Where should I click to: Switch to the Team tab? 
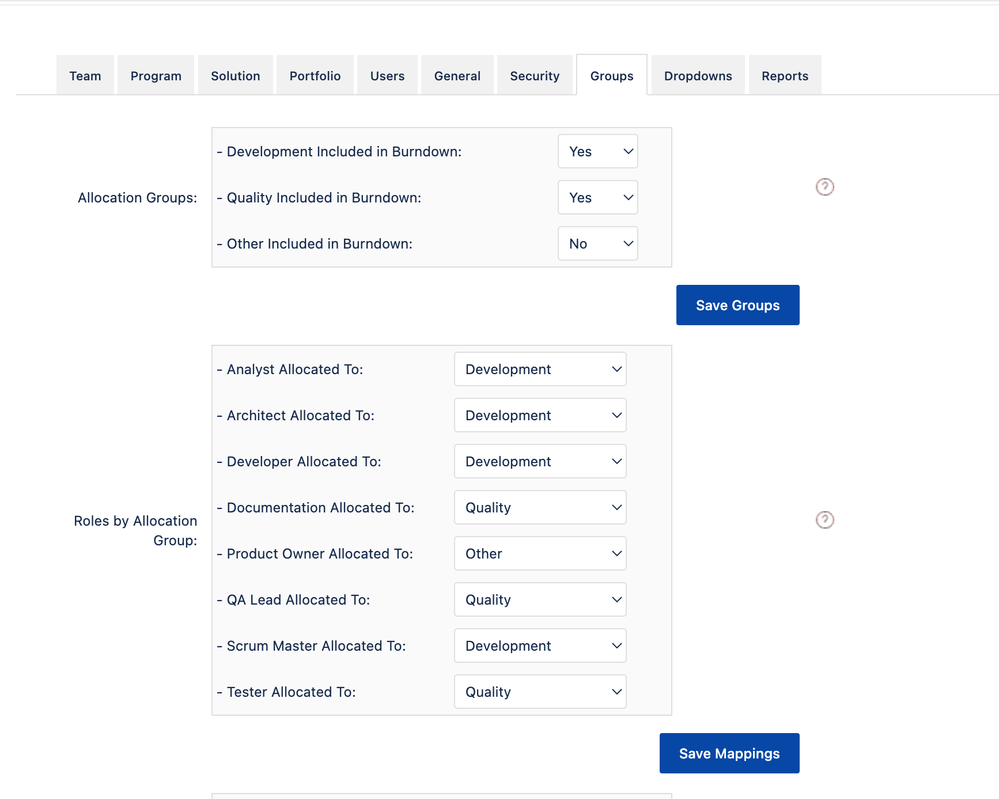[85, 75]
